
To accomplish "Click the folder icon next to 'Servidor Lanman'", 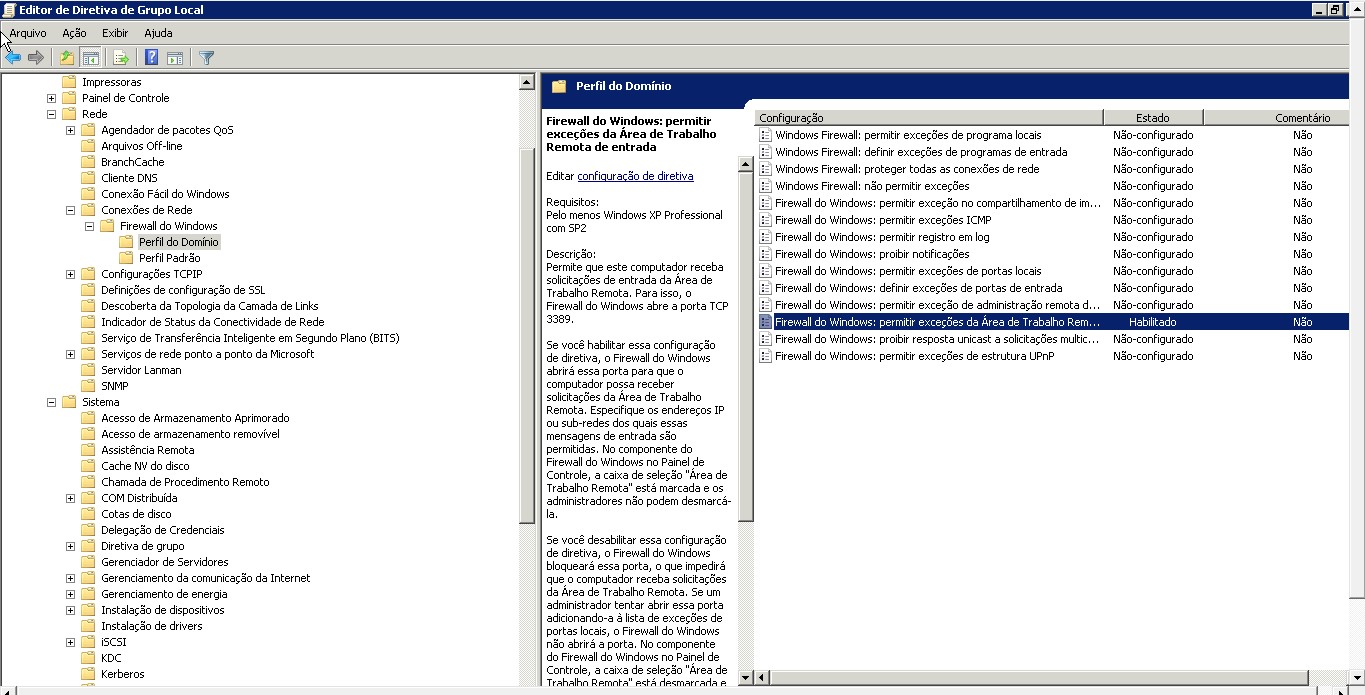I will pos(88,370).
